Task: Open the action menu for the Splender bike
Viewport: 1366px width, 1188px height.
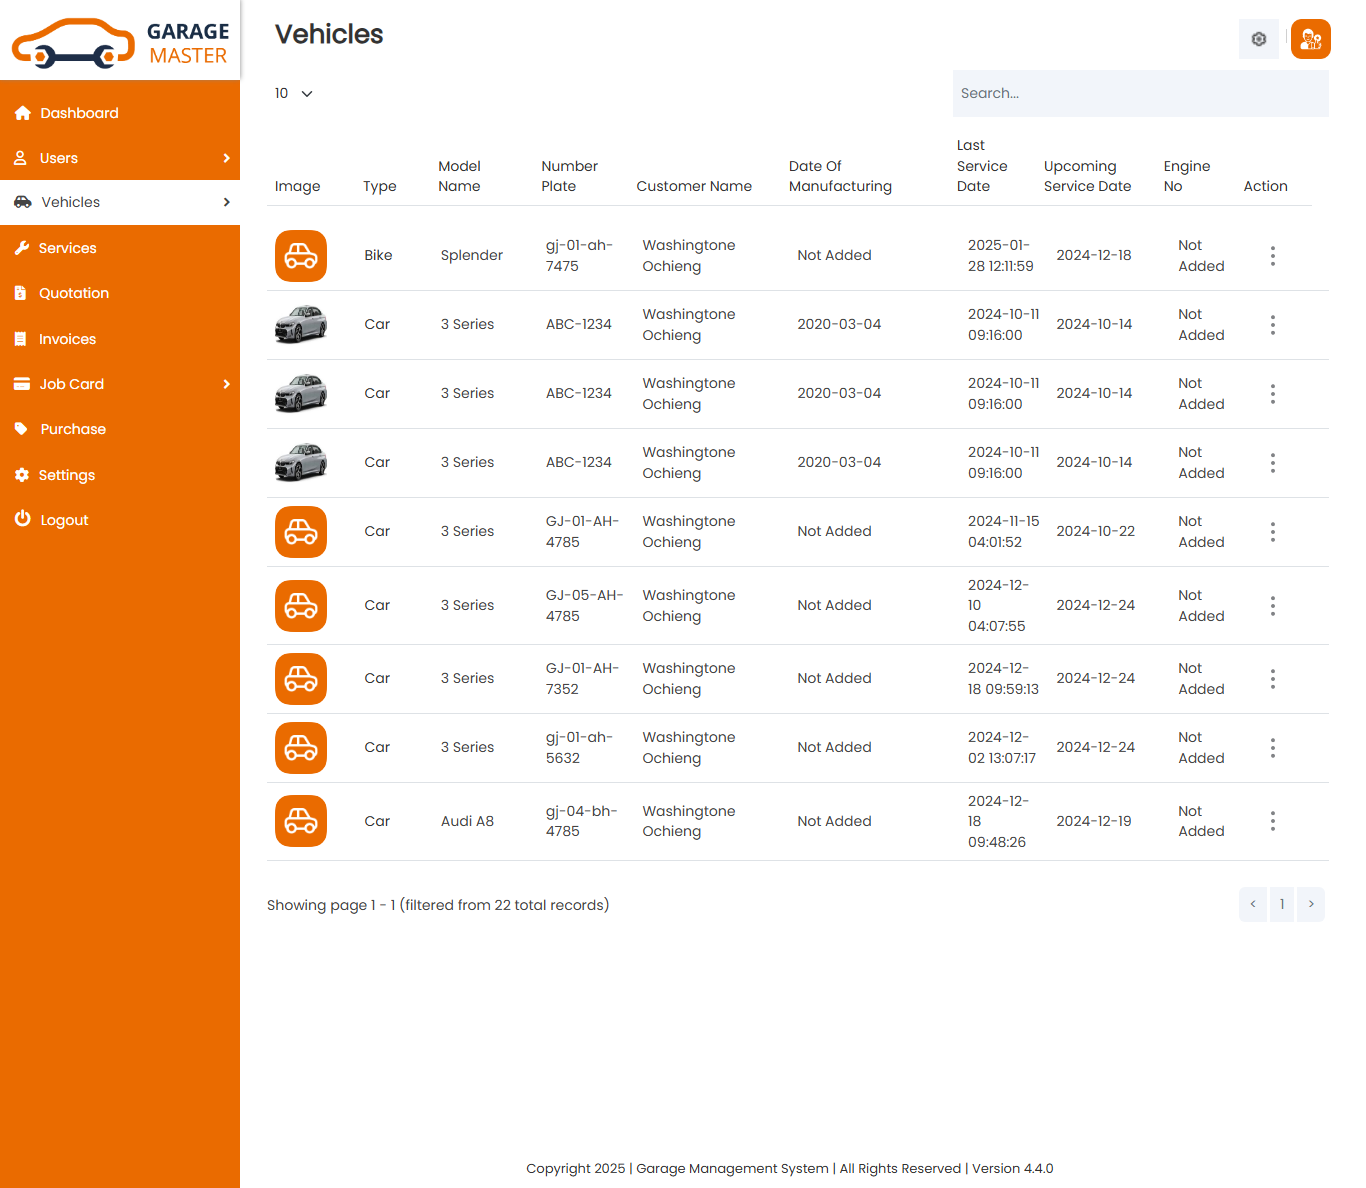Action: click(1272, 255)
